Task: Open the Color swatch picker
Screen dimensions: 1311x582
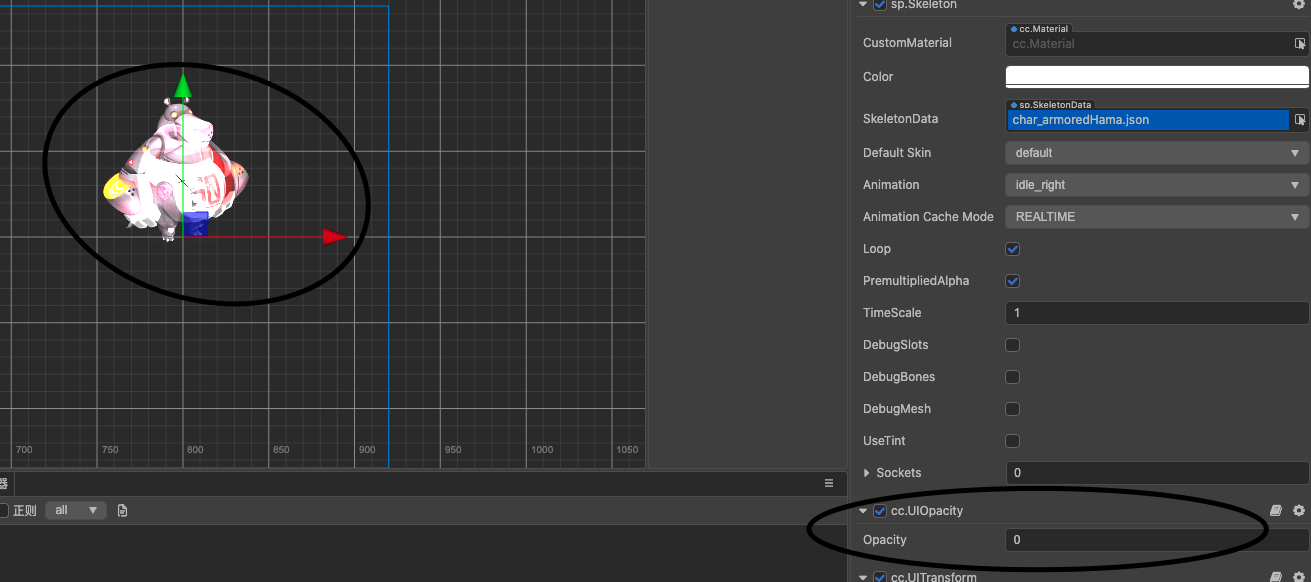Action: pos(1157,77)
